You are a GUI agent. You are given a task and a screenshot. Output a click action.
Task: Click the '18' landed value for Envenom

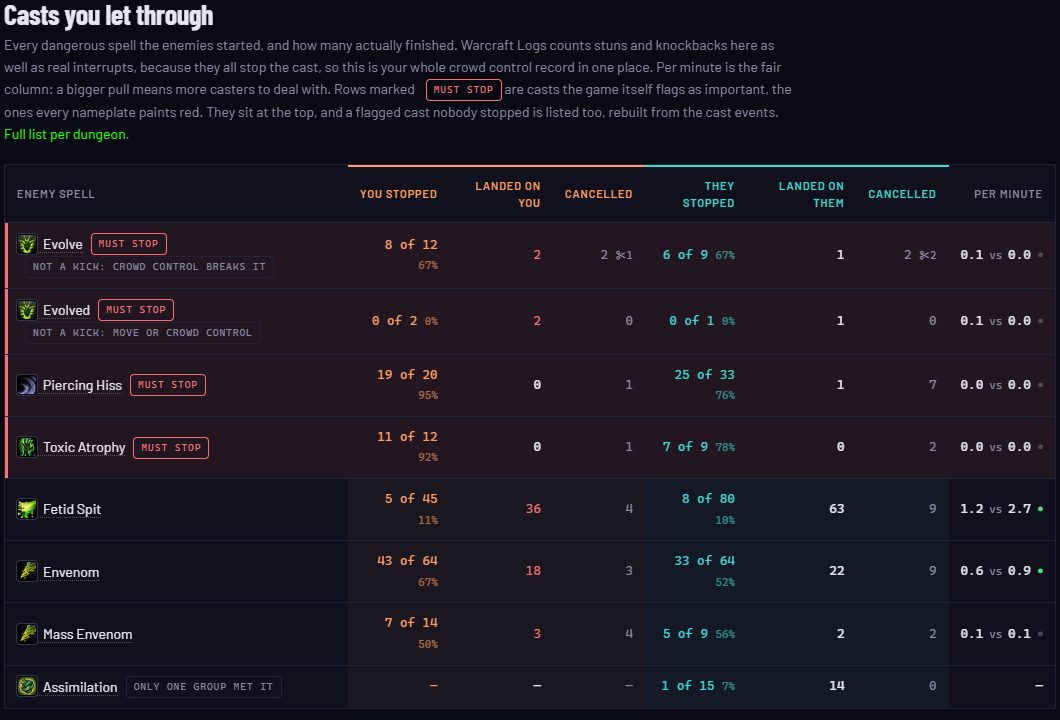[533, 571]
